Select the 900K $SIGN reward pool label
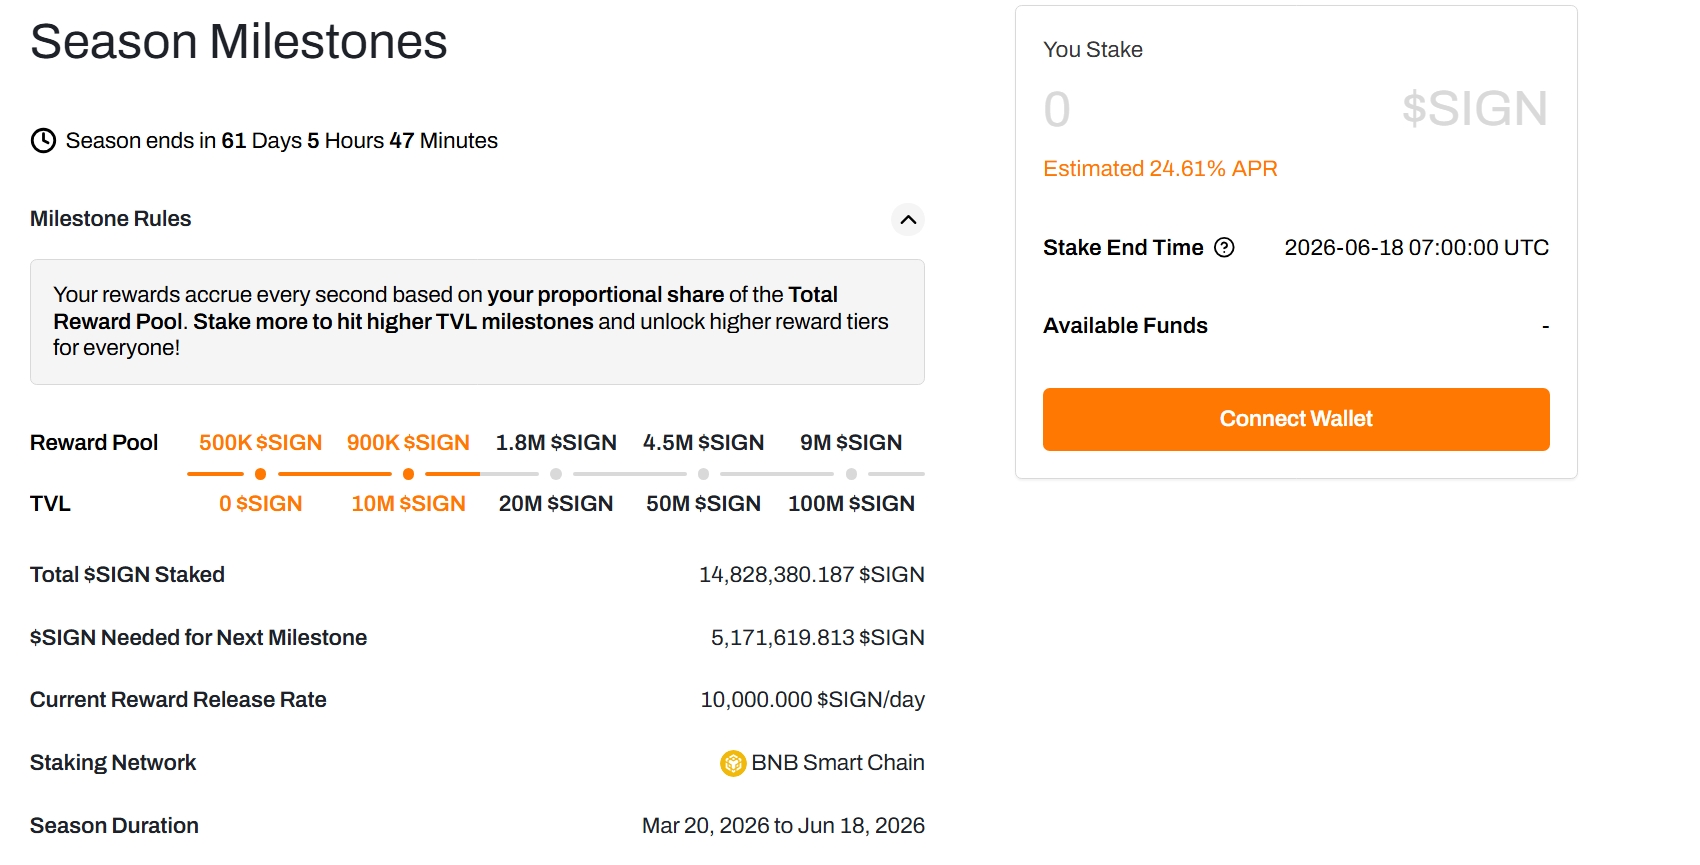This screenshot has height=865, width=1700. coord(408,443)
